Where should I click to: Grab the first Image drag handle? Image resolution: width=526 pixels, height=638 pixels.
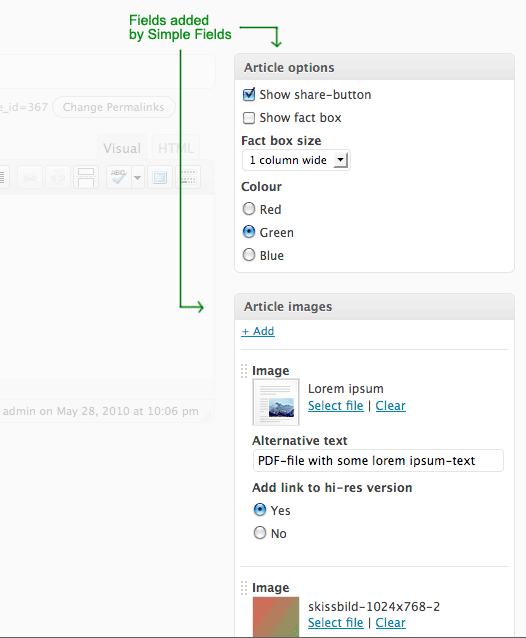(244, 371)
